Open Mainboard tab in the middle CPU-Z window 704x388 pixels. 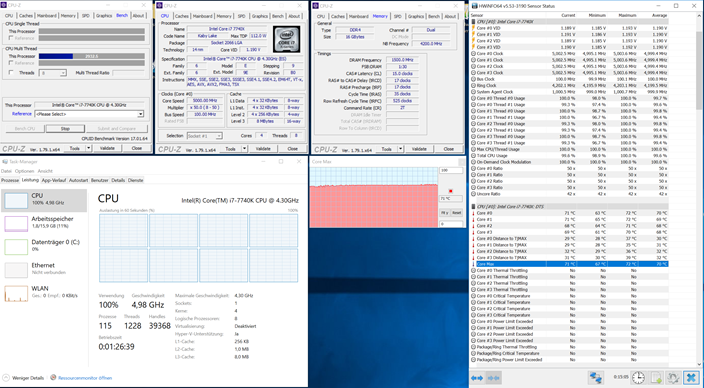click(x=202, y=16)
